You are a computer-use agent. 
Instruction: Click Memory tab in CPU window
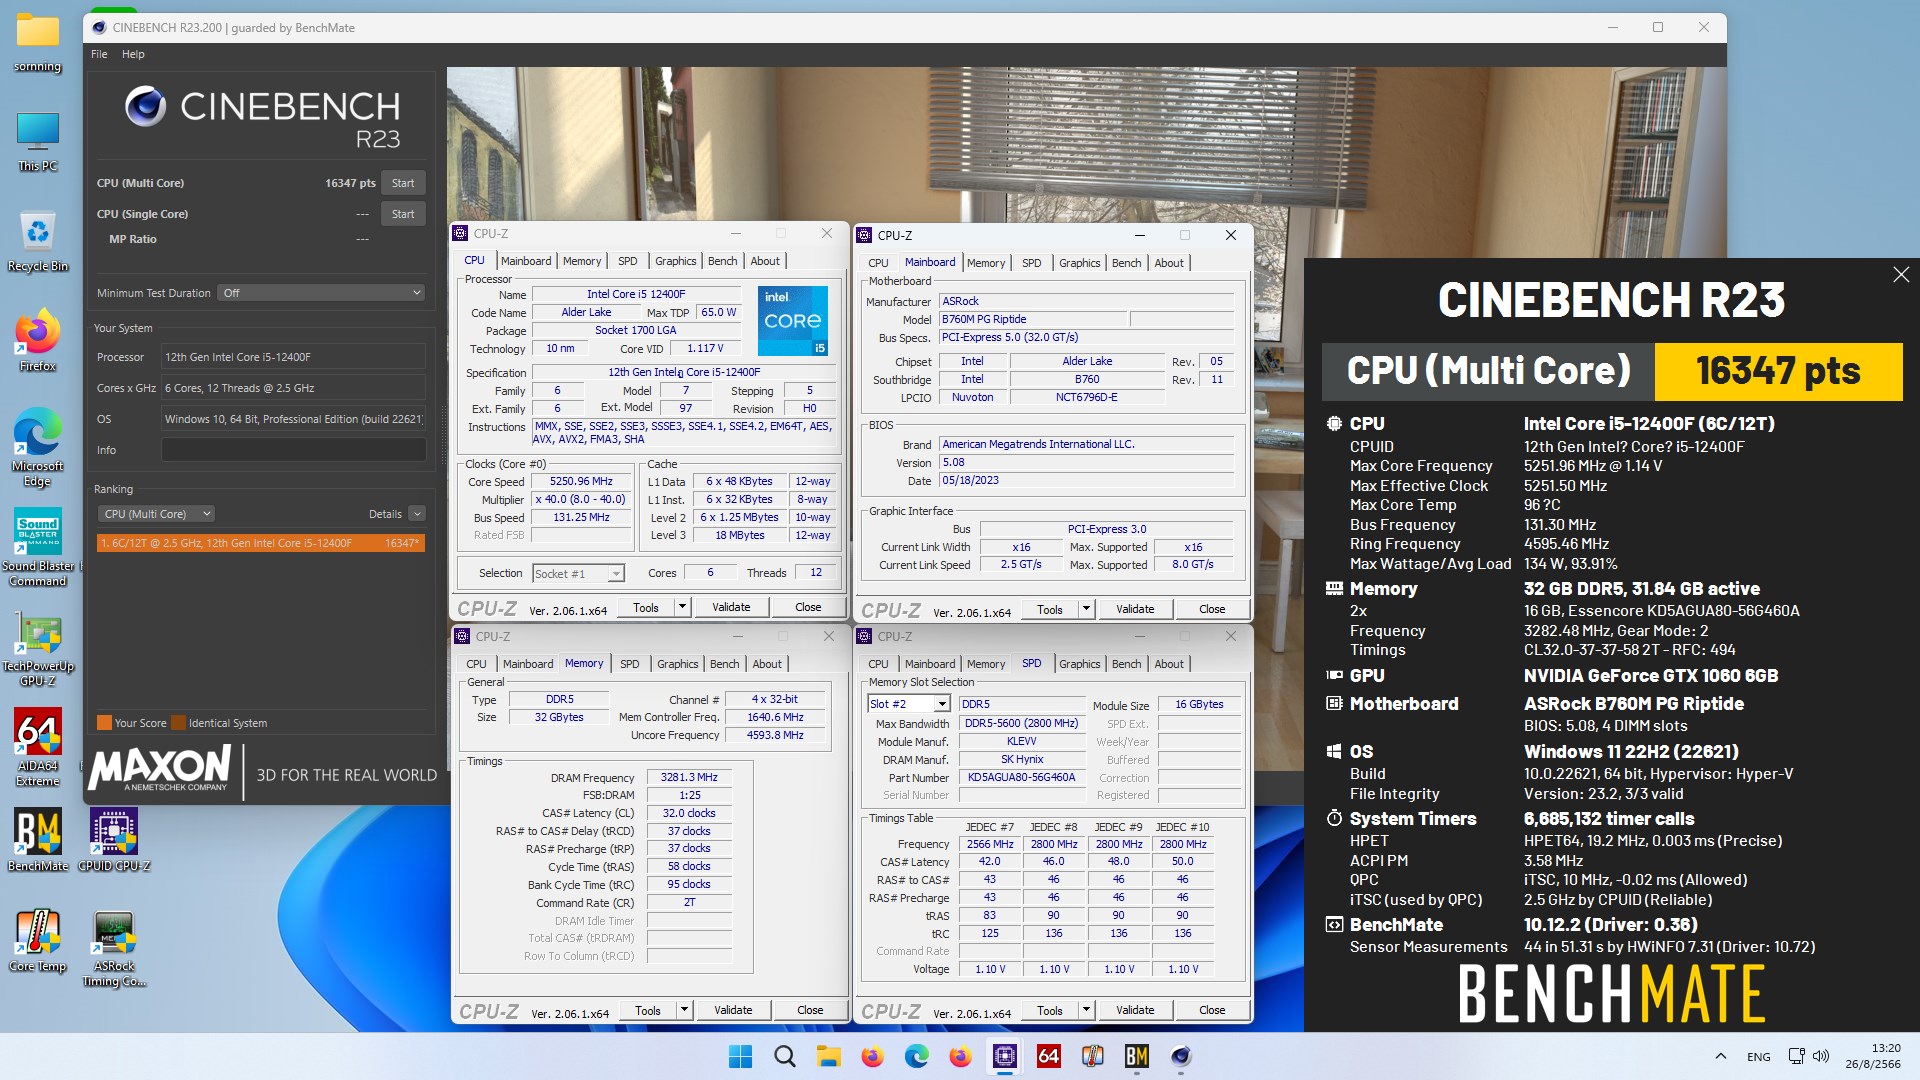(x=582, y=261)
